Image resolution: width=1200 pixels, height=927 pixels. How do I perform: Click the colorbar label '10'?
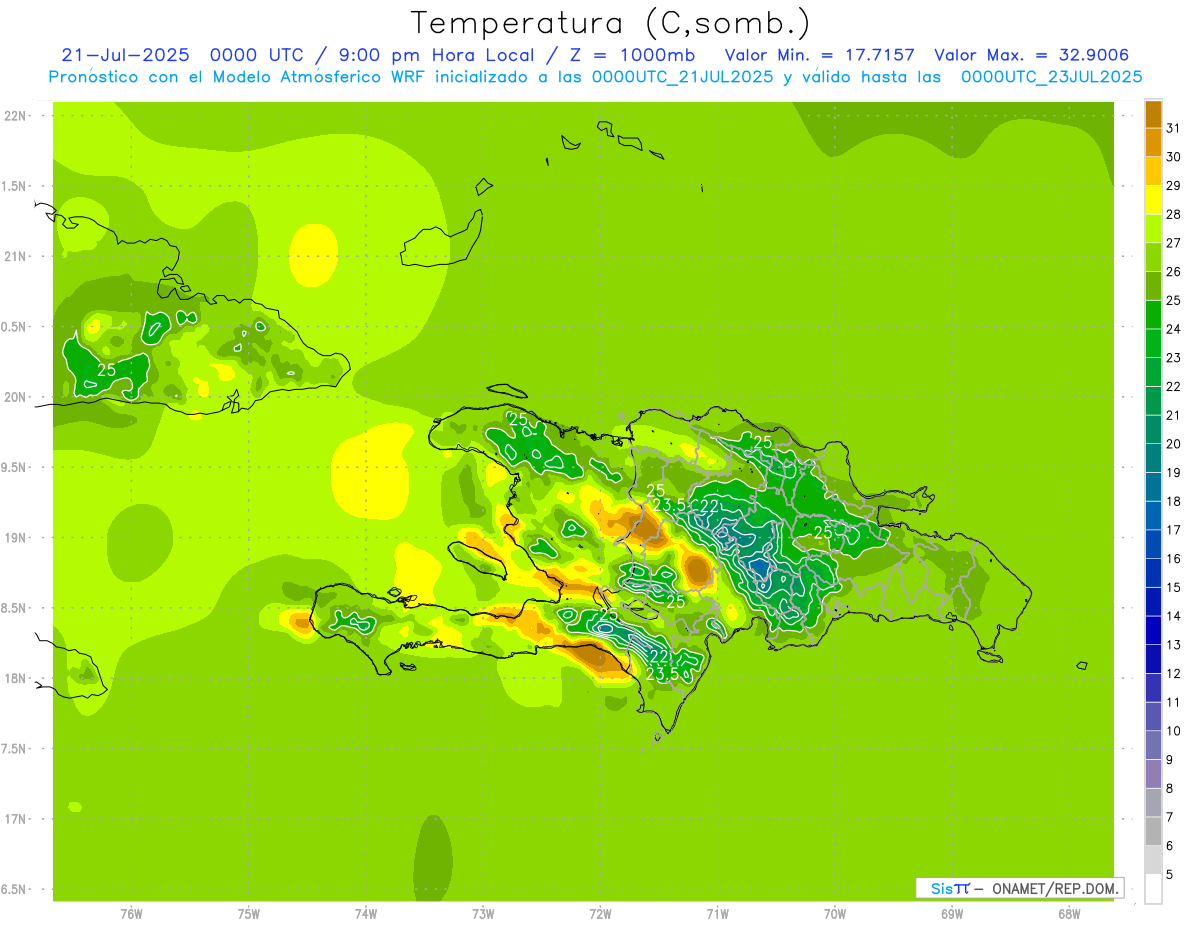click(x=1174, y=731)
